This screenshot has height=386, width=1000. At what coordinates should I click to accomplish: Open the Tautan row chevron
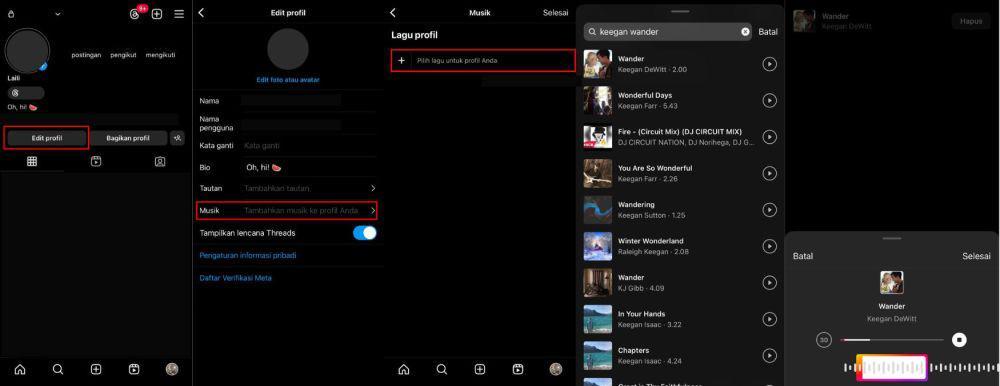(x=373, y=188)
